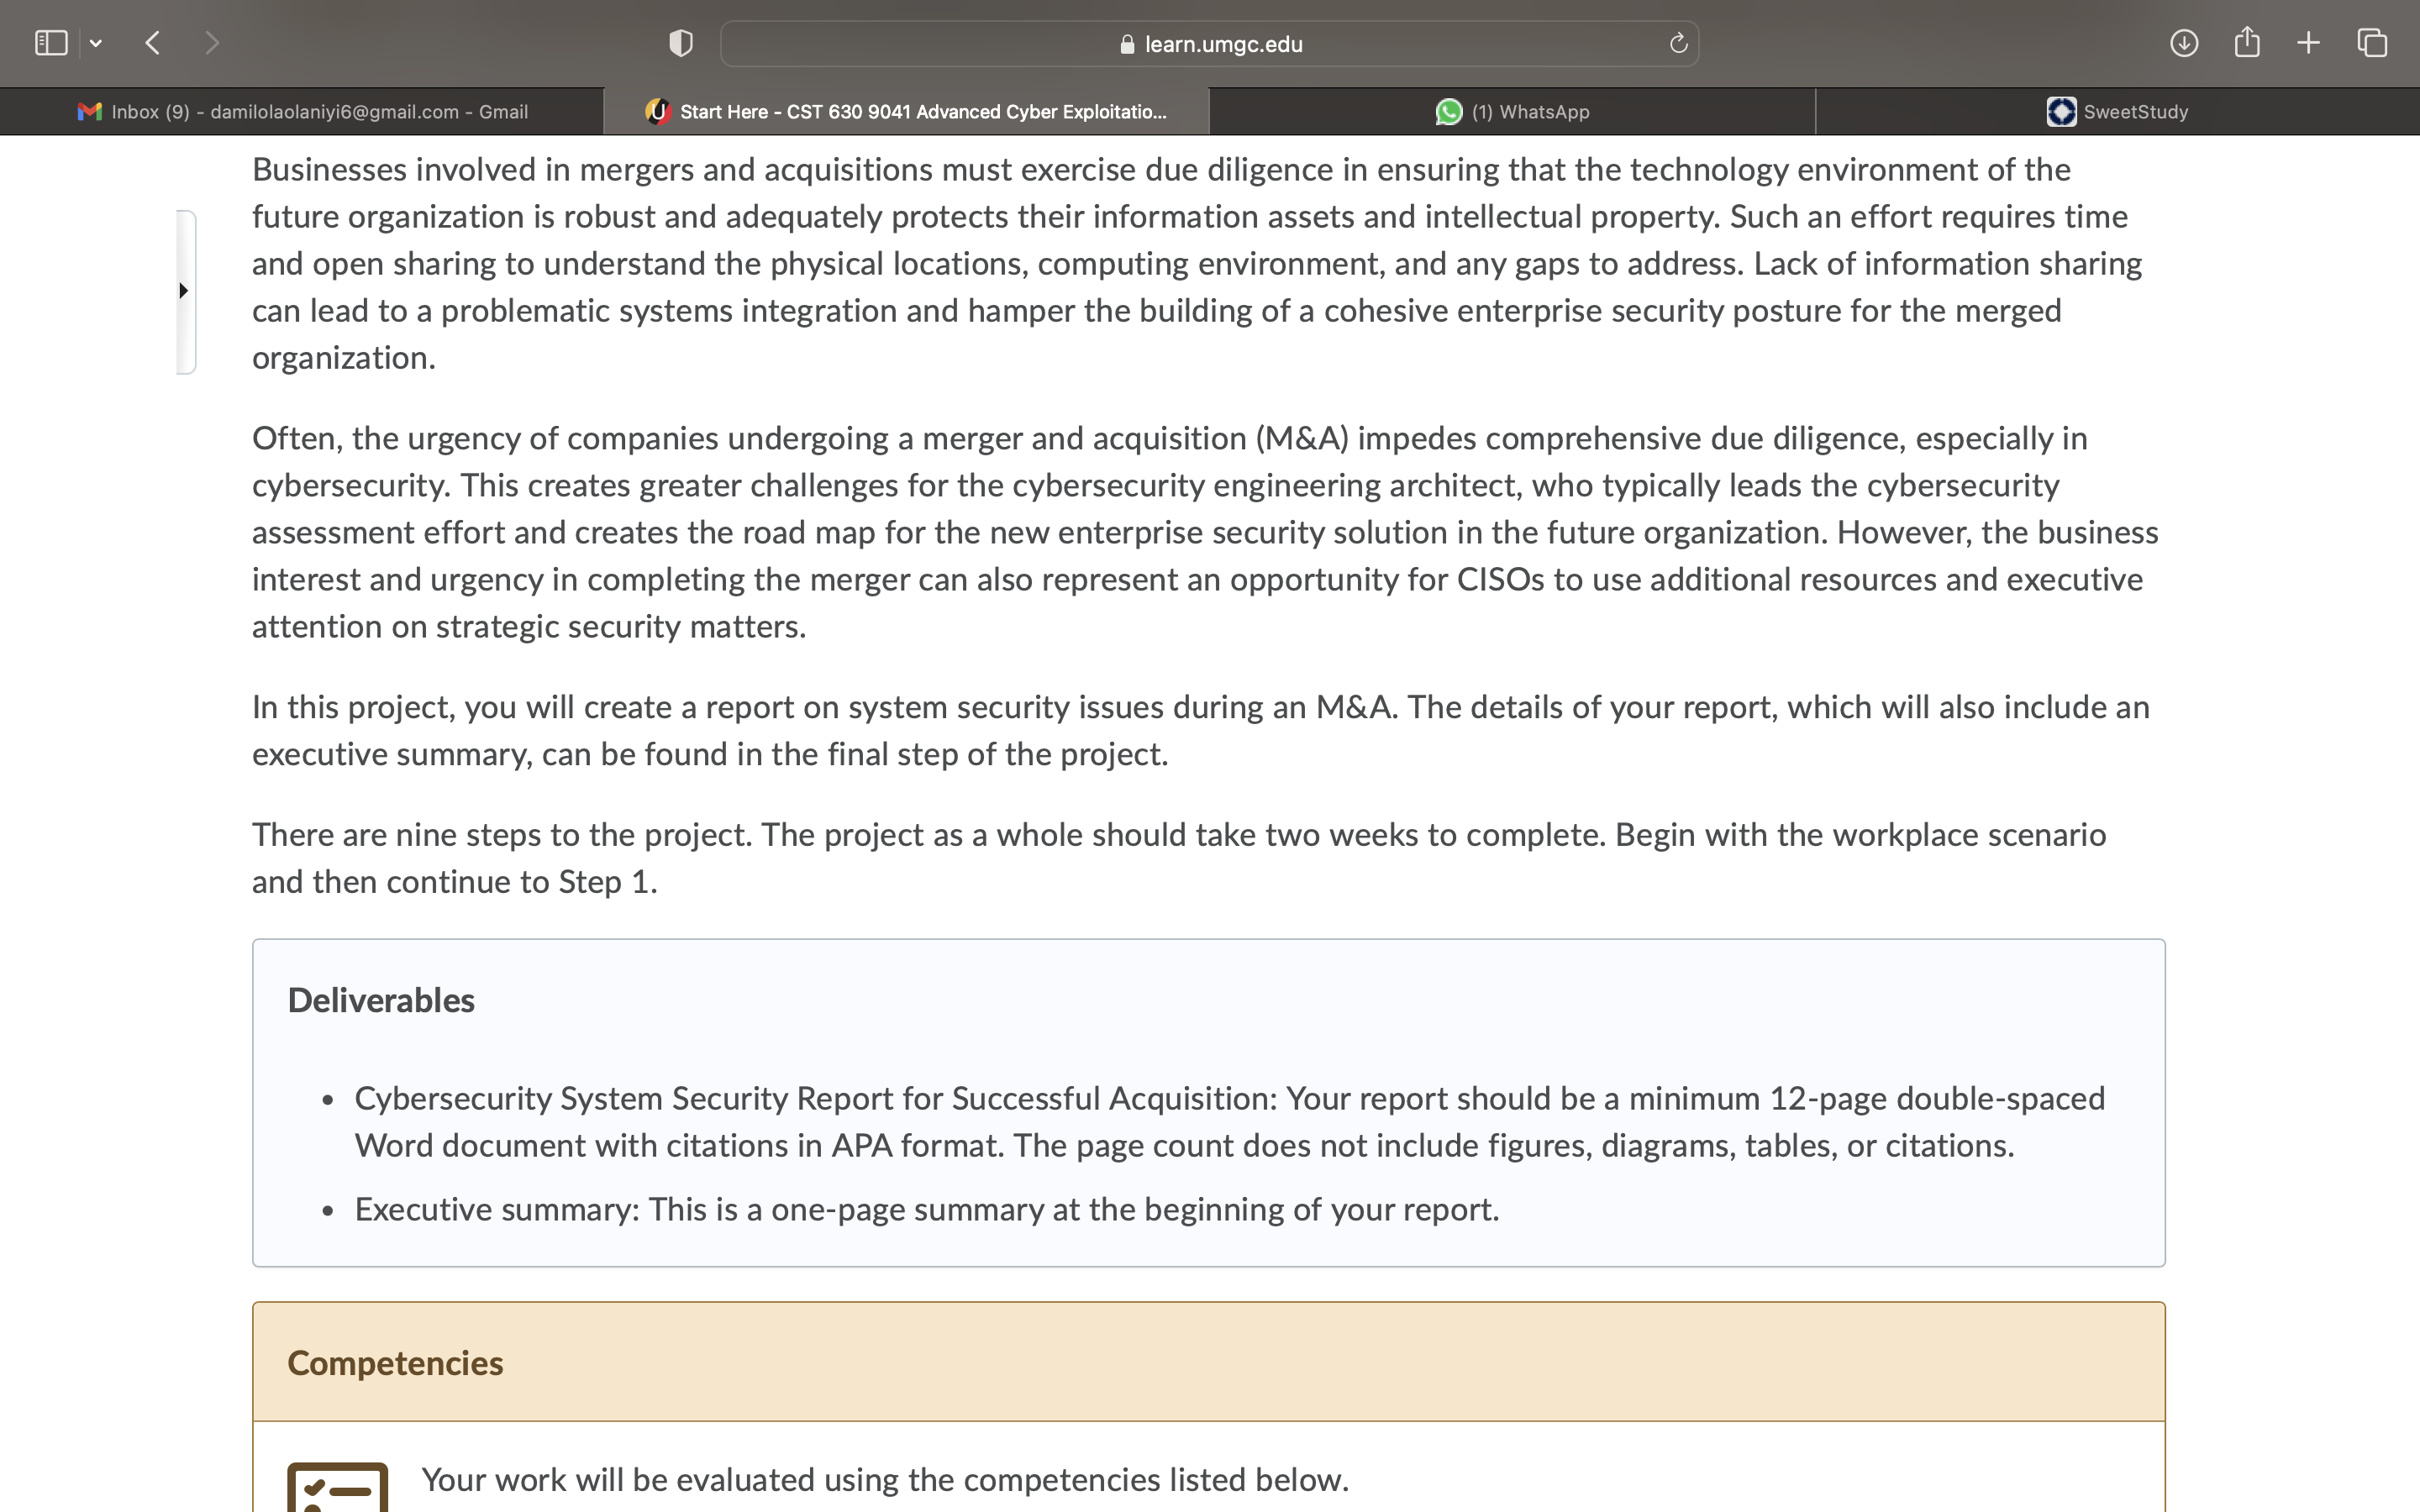
Task: Expand the collapsed course side panel arrow
Action: [x=184, y=291]
